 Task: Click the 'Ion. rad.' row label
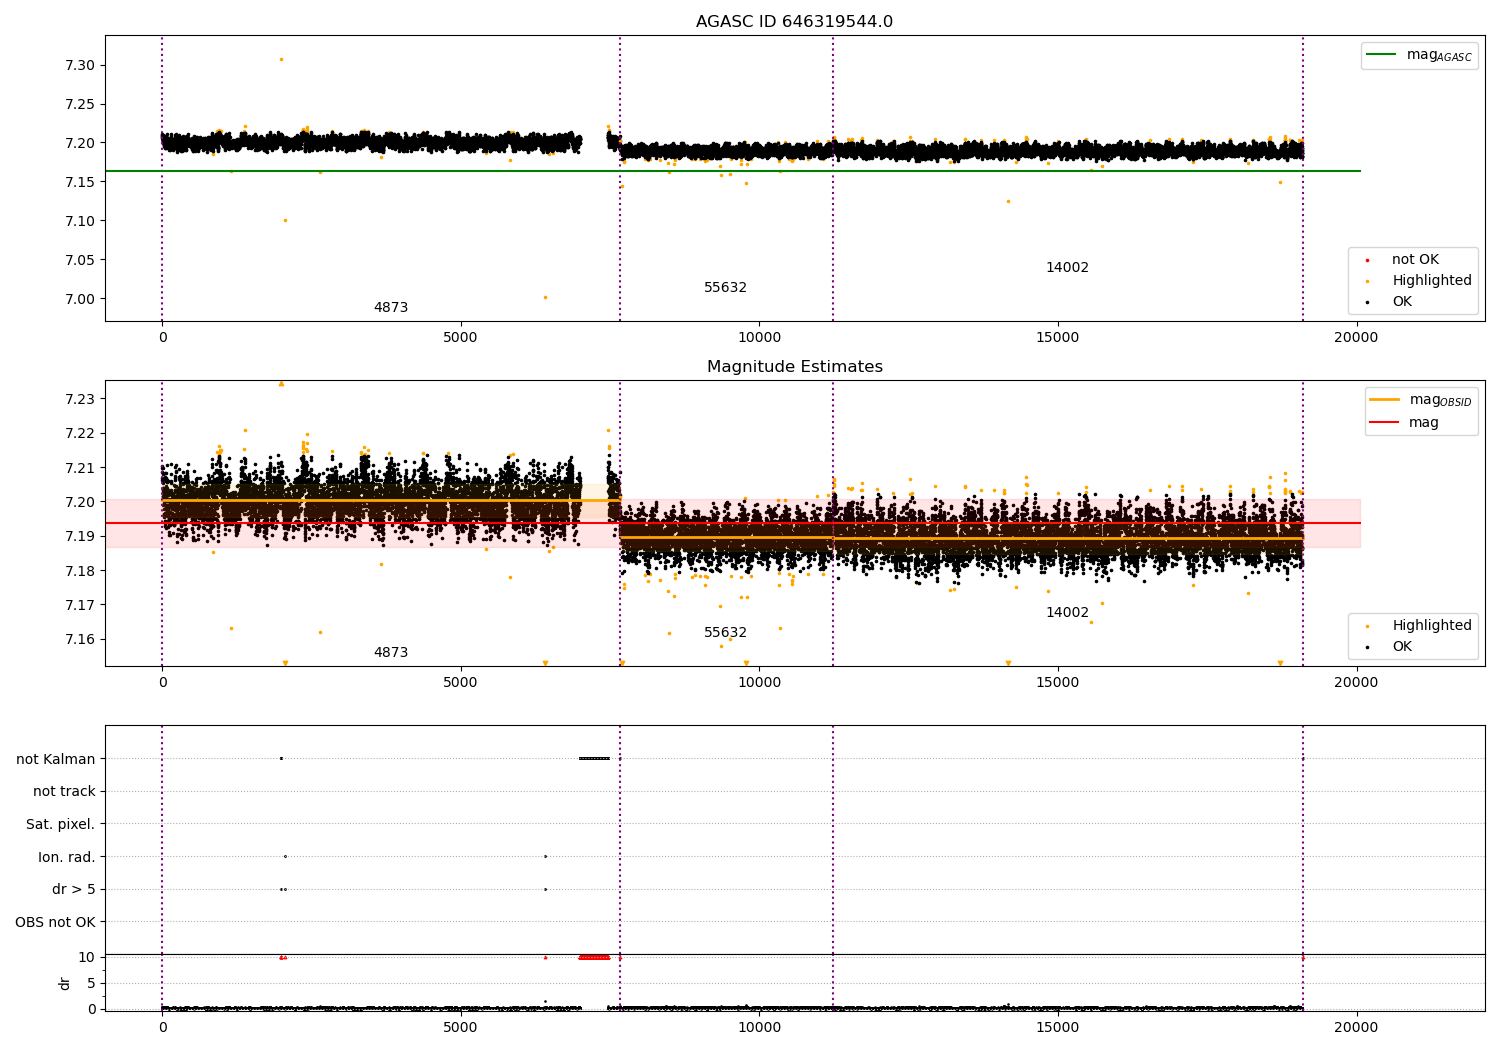click(66, 857)
